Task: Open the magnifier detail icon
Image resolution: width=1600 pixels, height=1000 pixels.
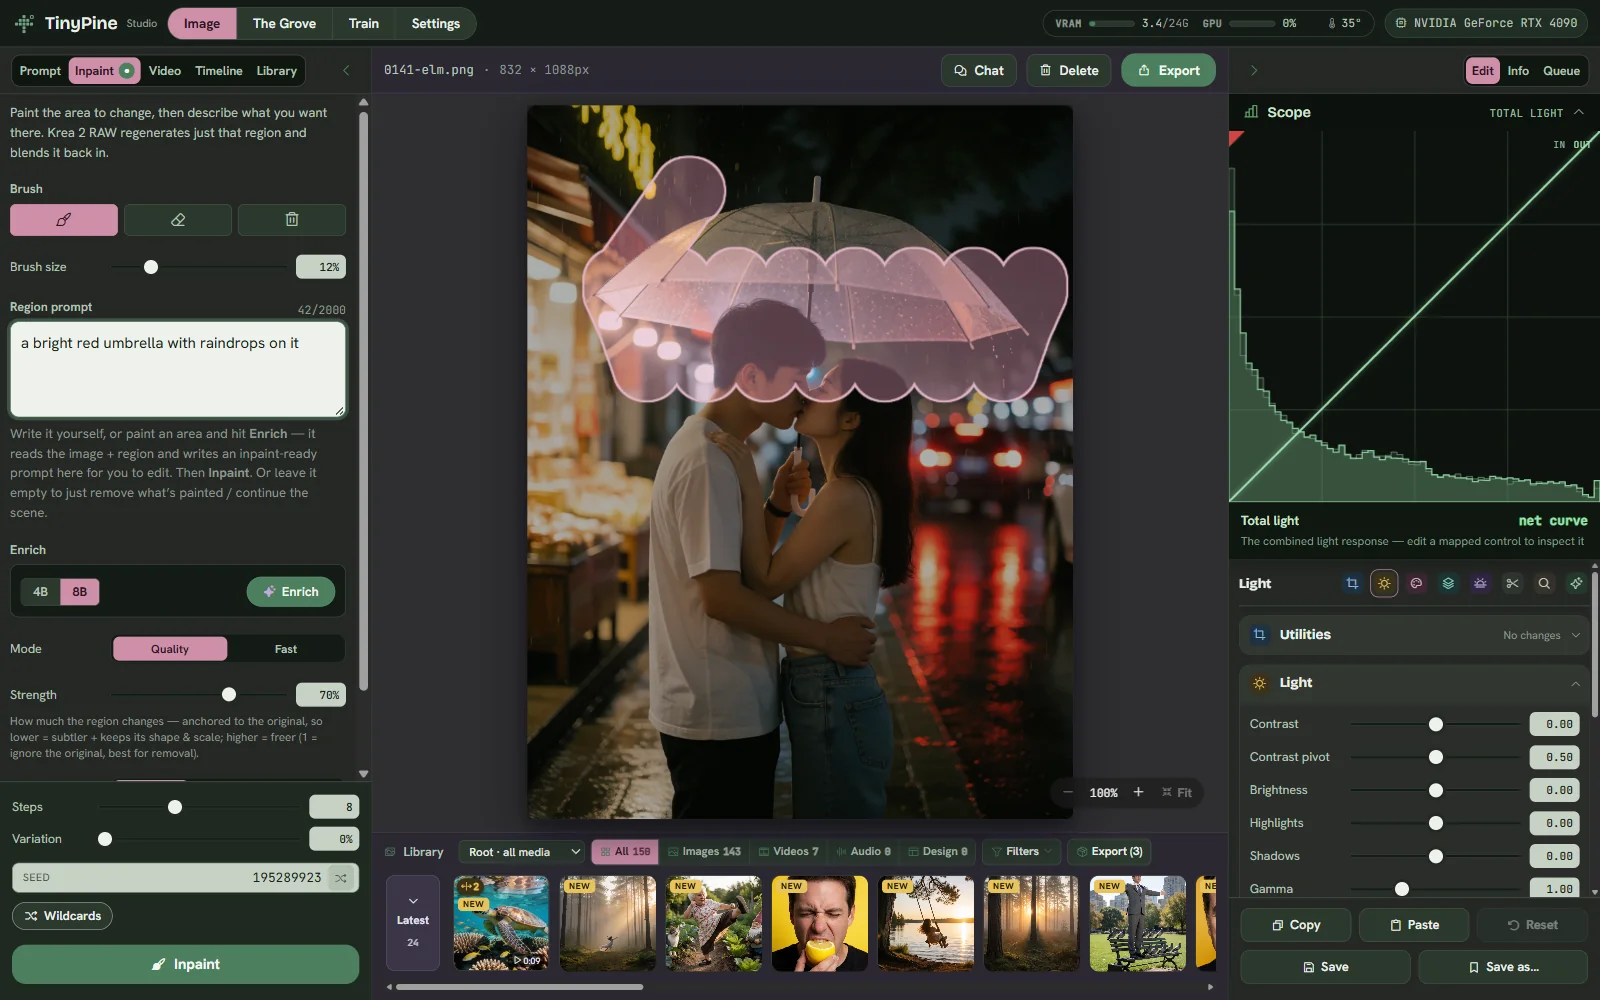Action: click(x=1544, y=584)
